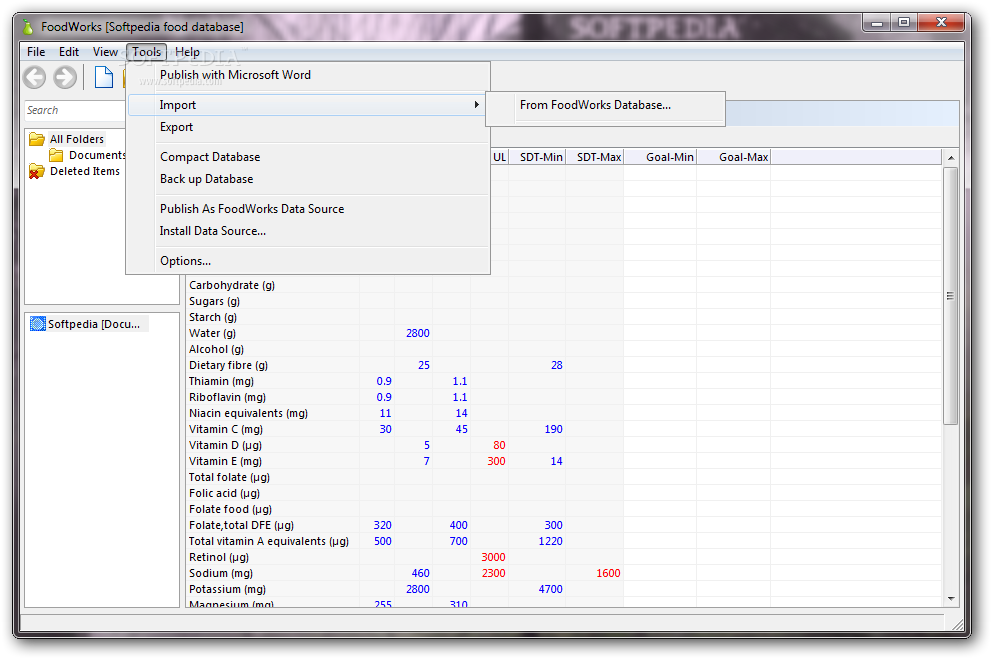Click Vitamin D UL value 80
The image size is (992, 659).
tap(499, 445)
